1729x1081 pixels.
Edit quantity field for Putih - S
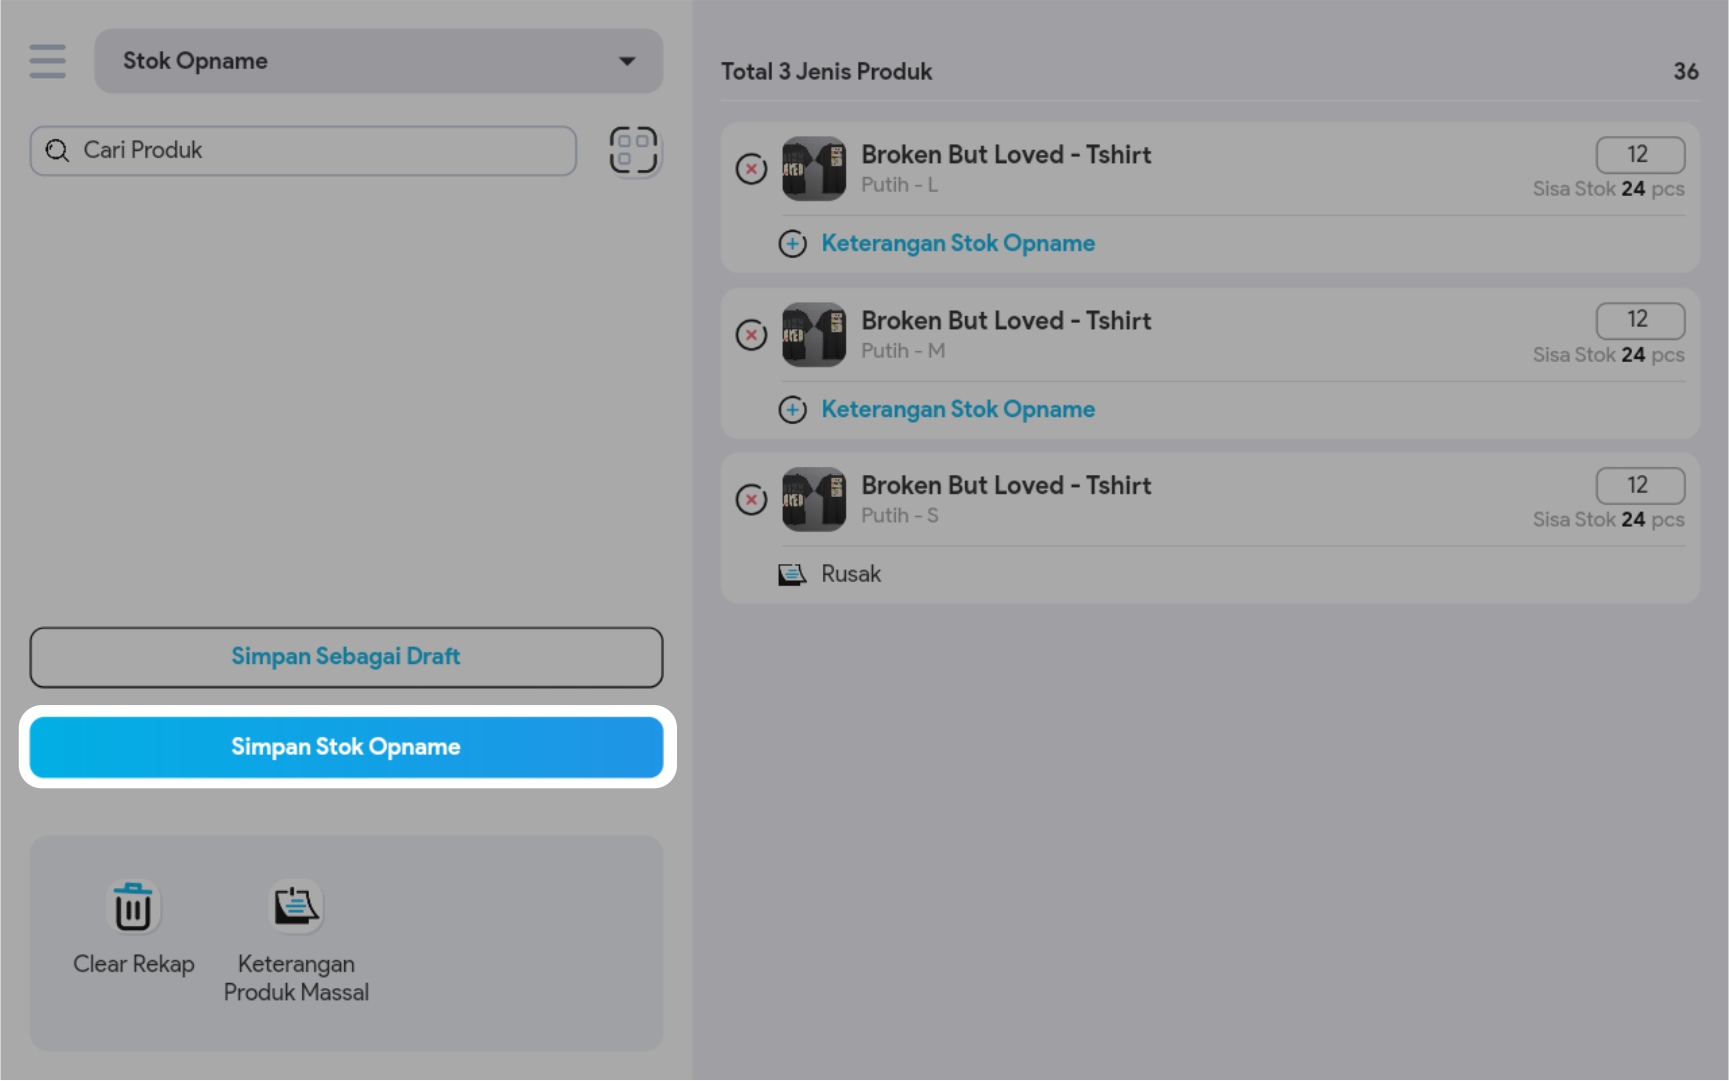(x=1639, y=486)
